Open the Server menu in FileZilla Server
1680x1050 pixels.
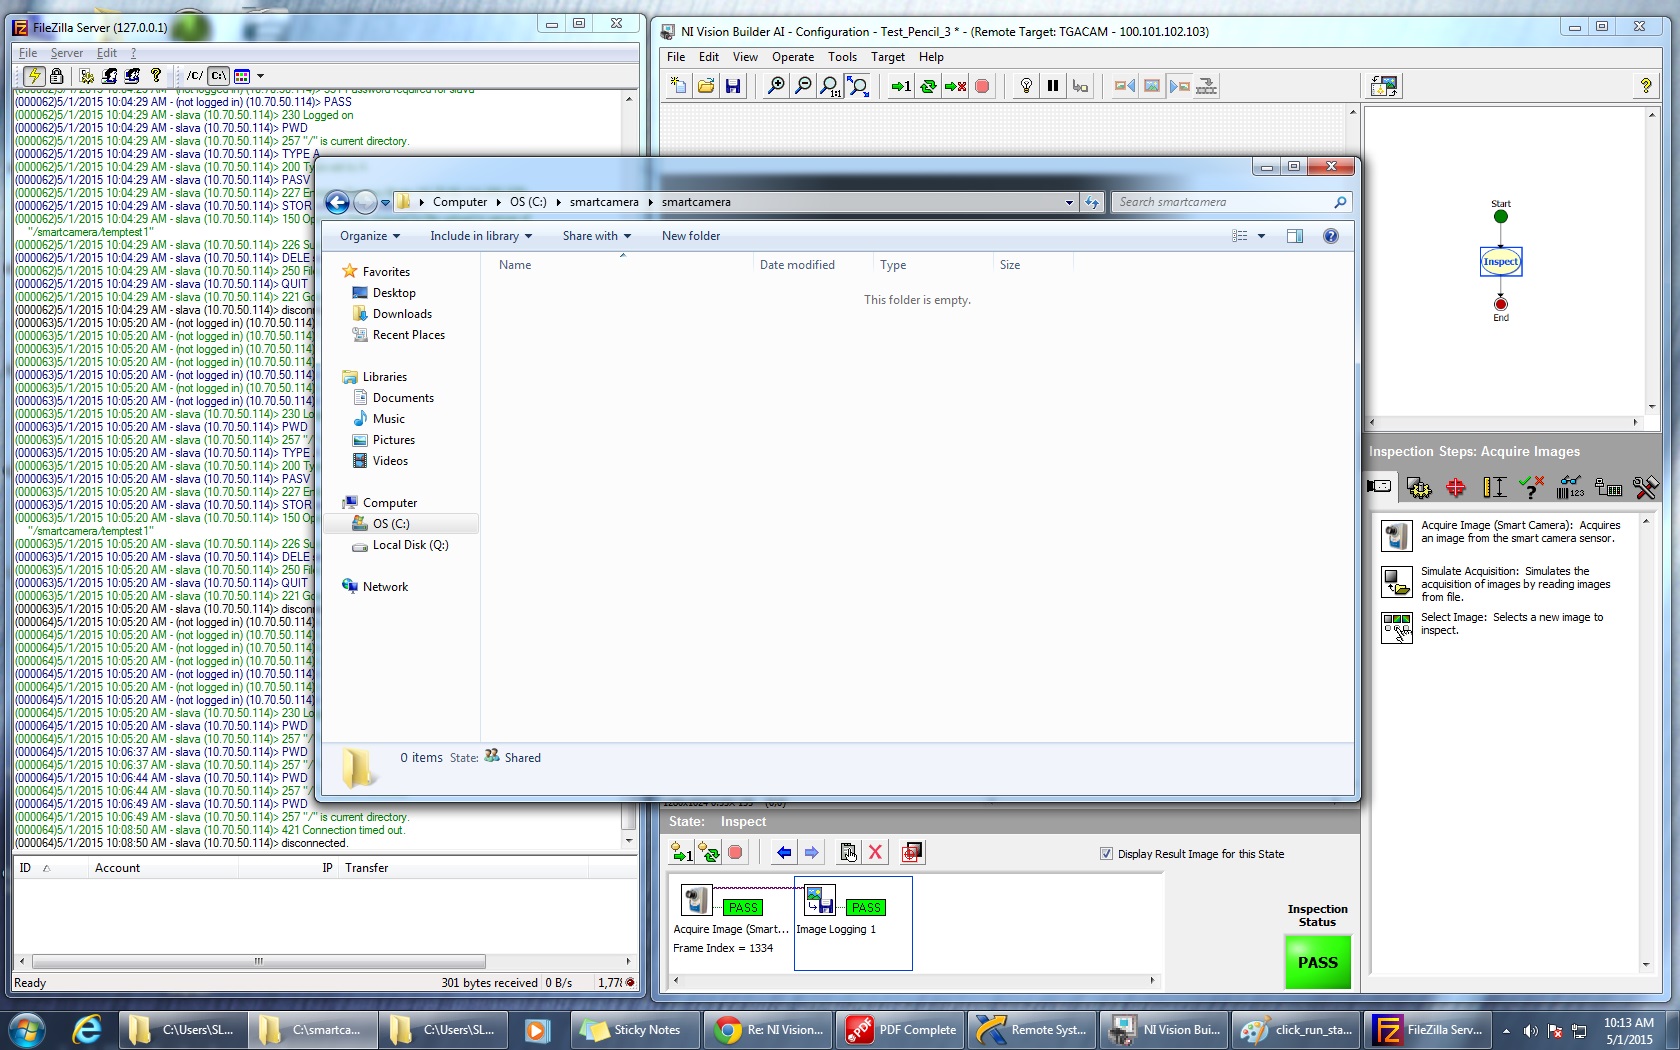[x=67, y=53]
